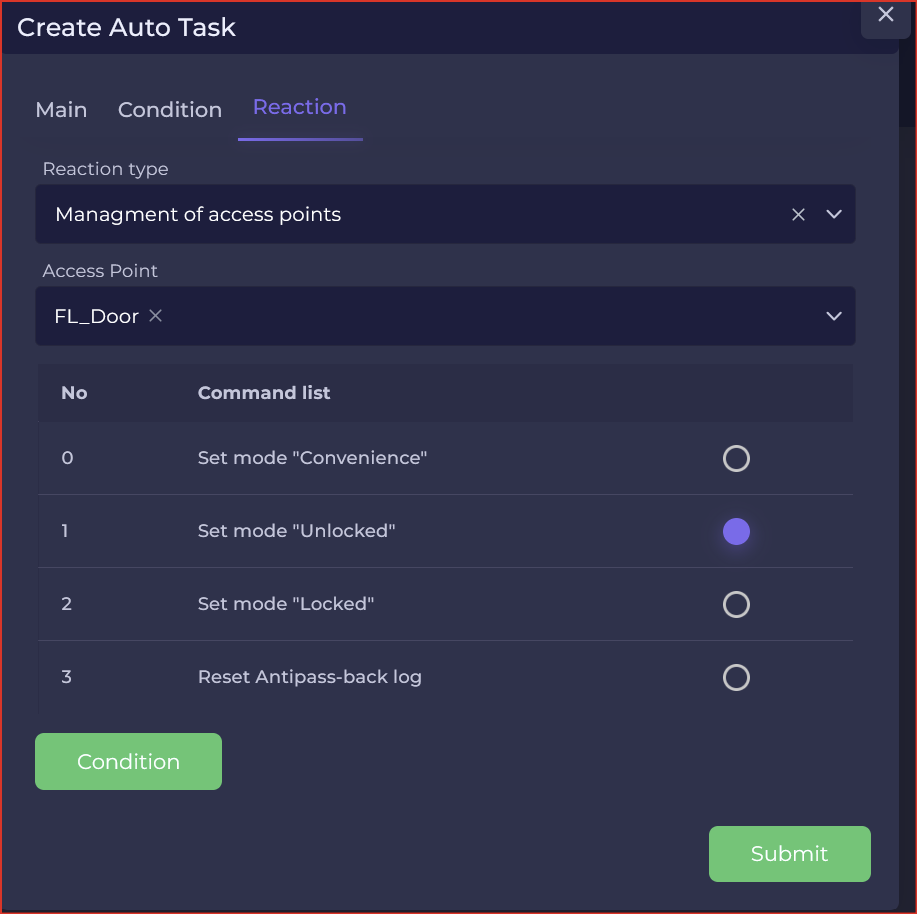Viewport: 917px width, 914px height.
Task: Select the Reset Antipass-back log radio button
Action: click(736, 678)
